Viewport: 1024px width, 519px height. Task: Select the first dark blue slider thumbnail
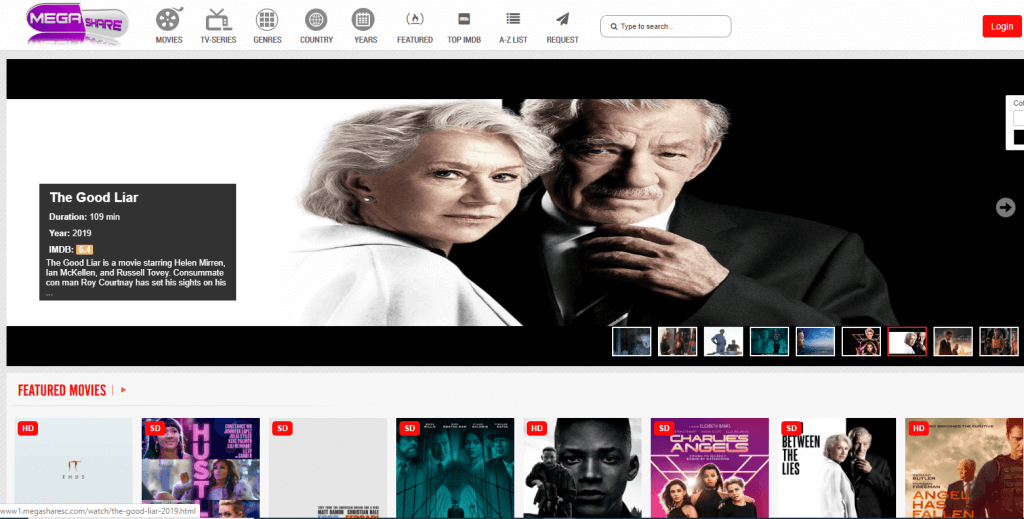[x=632, y=341]
